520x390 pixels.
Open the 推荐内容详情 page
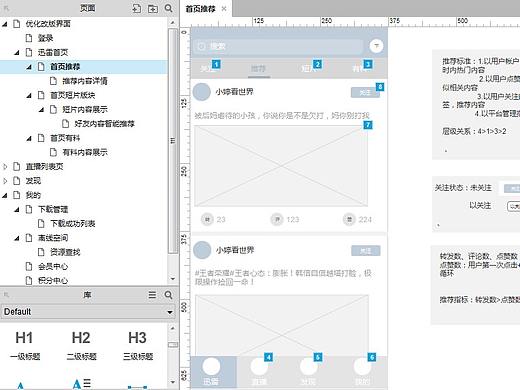[x=85, y=81]
